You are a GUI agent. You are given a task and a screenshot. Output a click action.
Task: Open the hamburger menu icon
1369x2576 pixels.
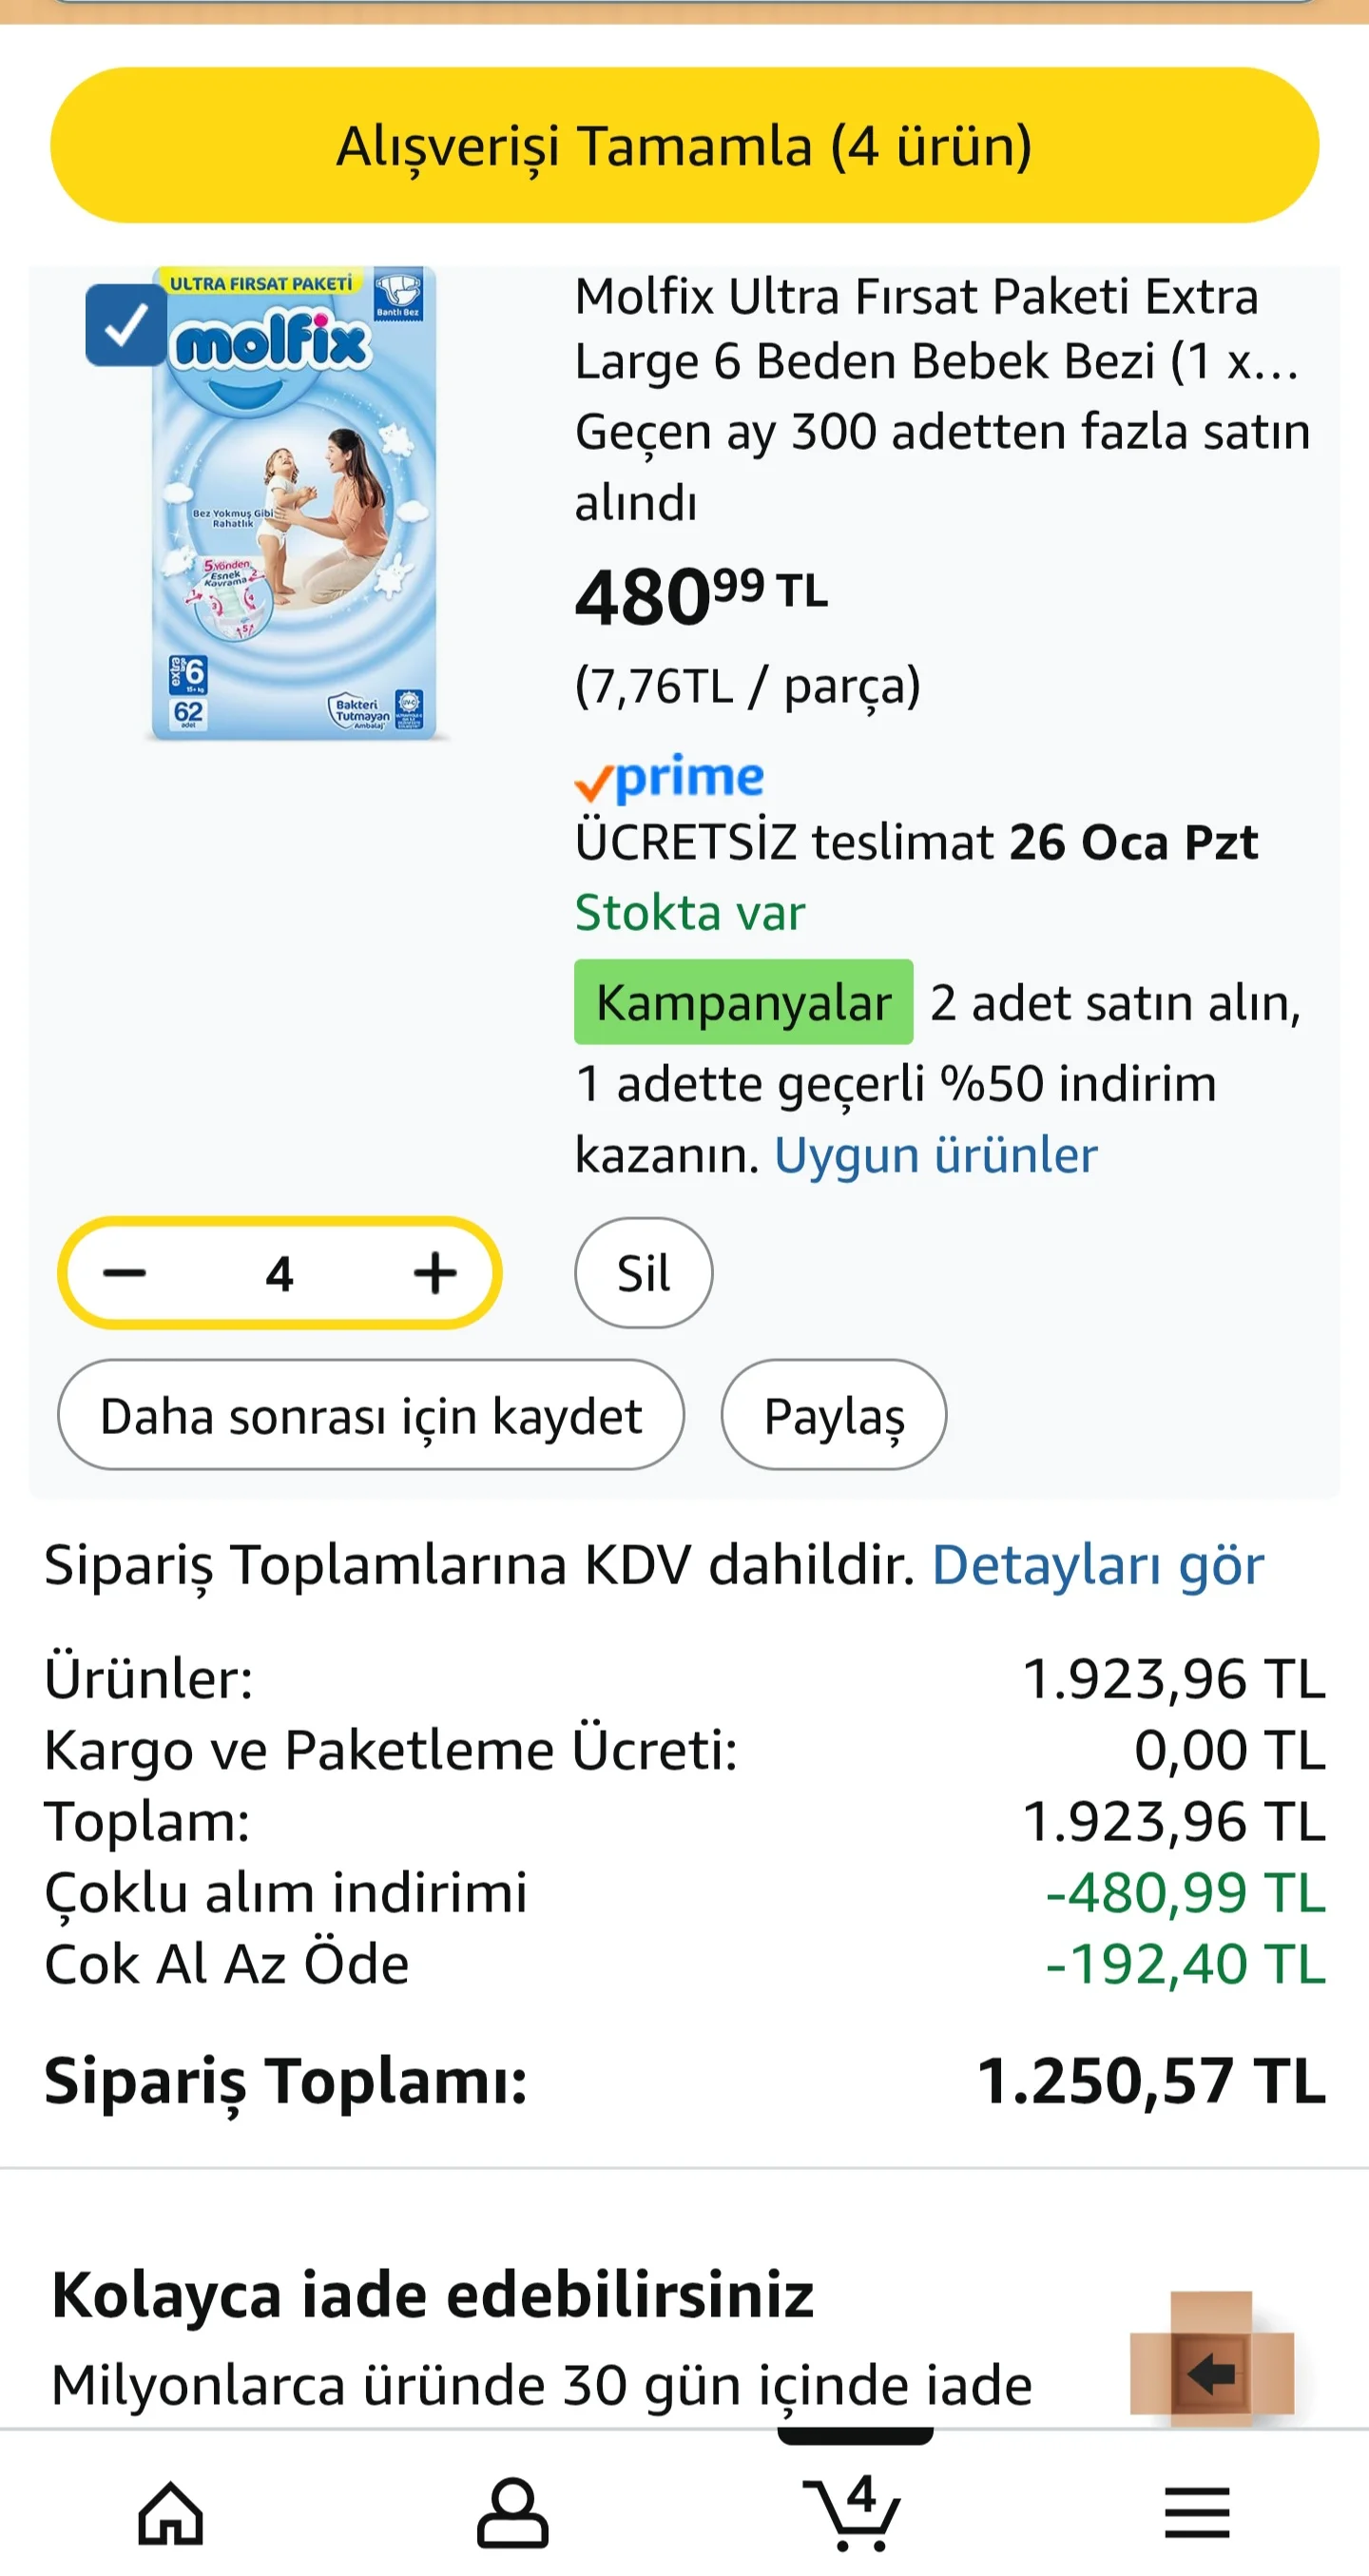[1196, 2511]
